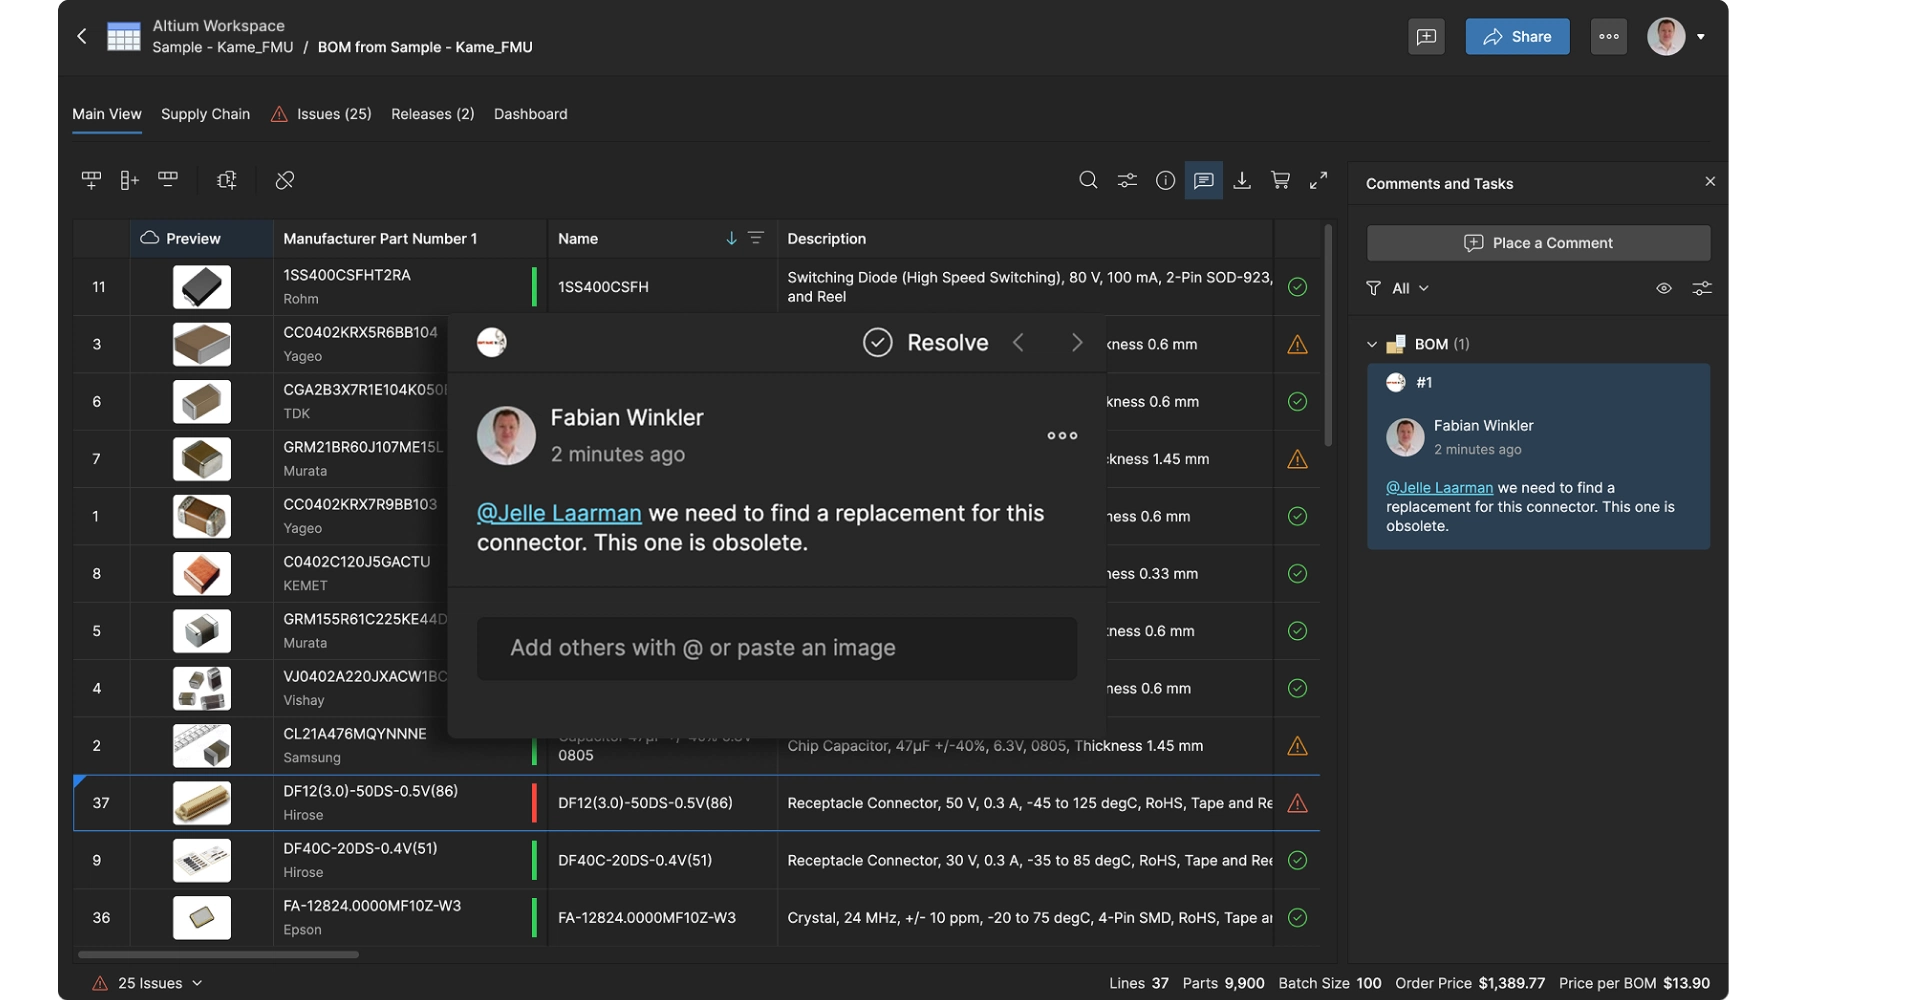
Task: Click the sort arrow in Name column header
Action: click(x=731, y=238)
